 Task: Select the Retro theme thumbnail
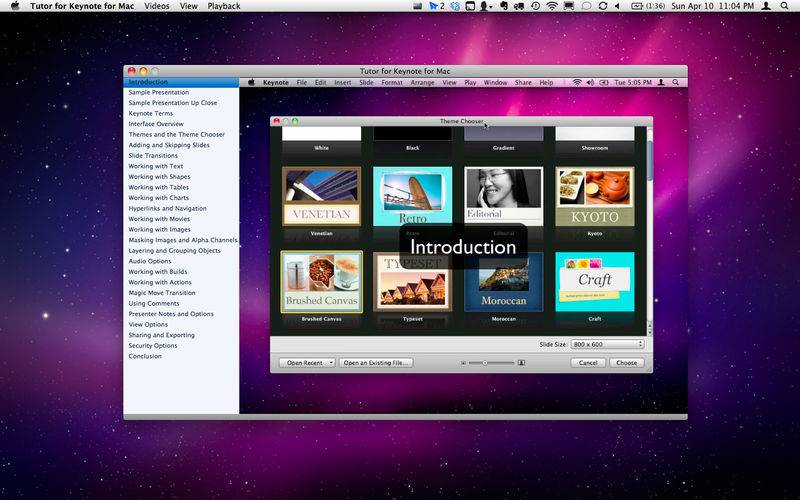[x=412, y=196]
